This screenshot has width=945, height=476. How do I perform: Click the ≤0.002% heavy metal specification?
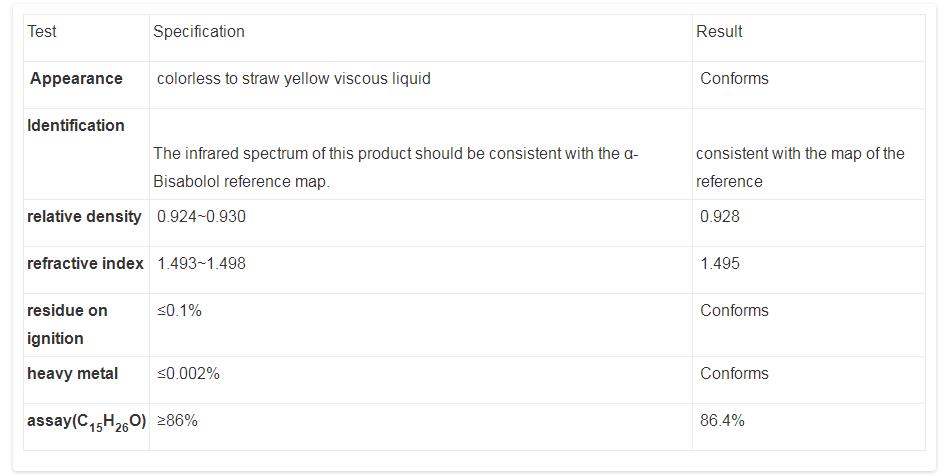coord(188,374)
